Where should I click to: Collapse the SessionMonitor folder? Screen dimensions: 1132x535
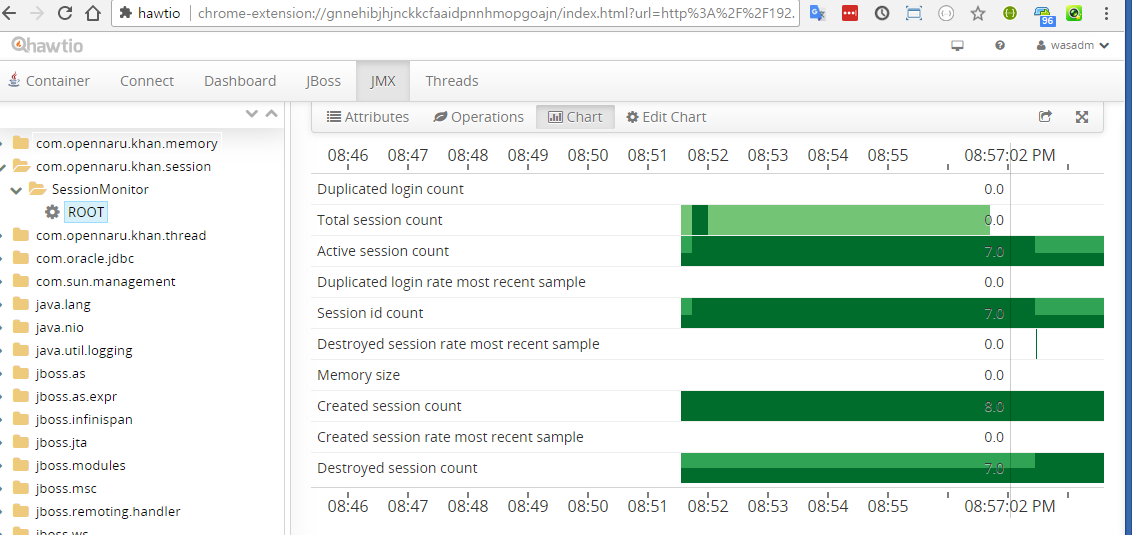pyautogui.click(x=16, y=189)
